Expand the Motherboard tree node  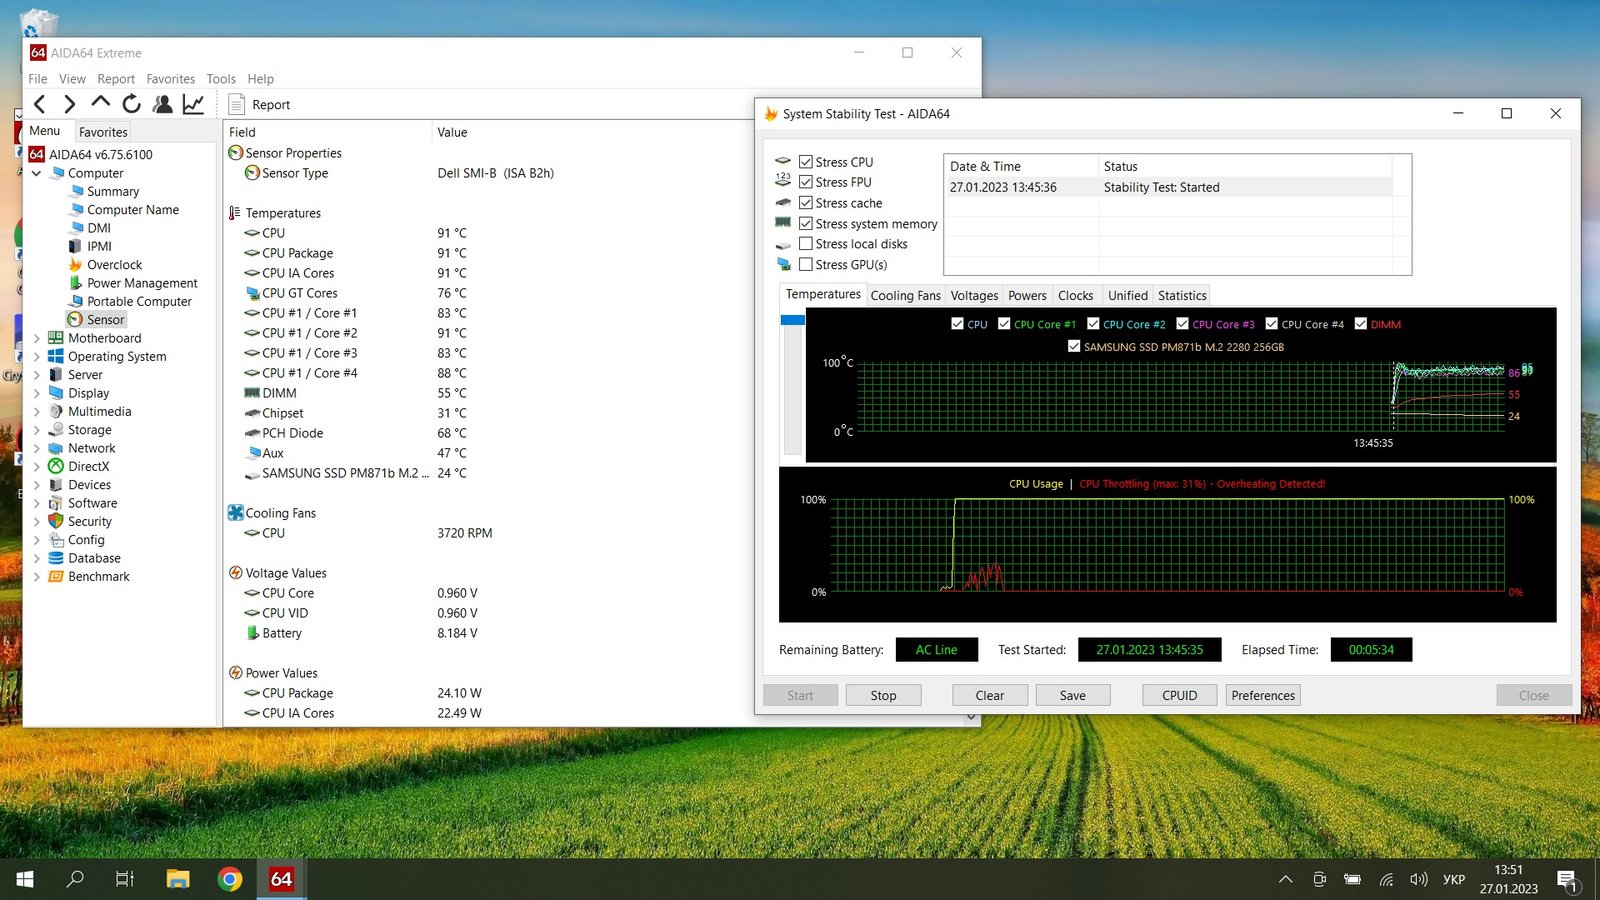coord(37,338)
